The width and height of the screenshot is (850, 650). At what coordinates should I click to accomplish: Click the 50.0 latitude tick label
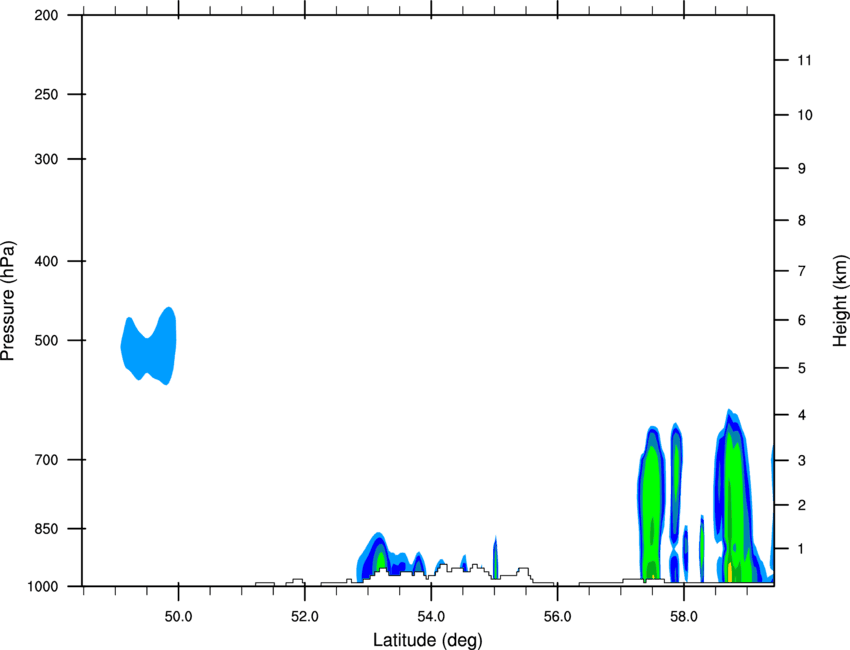point(178,617)
